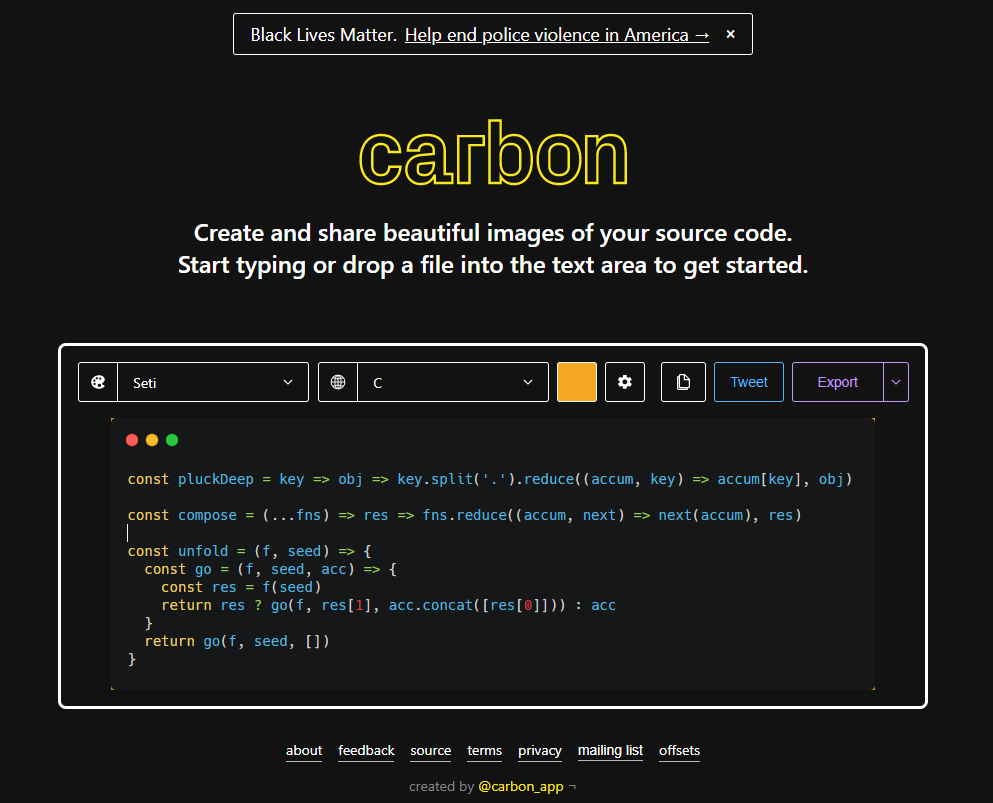The height and width of the screenshot is (803, 993).
Task: Open the terms footer link
Action: pyautogui.click(x=484, y=750)
